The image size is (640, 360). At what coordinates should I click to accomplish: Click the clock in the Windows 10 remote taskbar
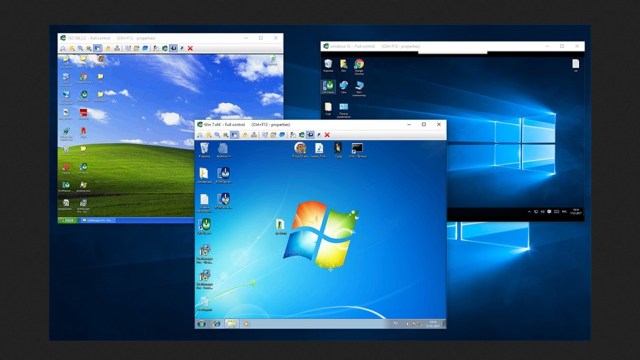(x=577, y=211)
